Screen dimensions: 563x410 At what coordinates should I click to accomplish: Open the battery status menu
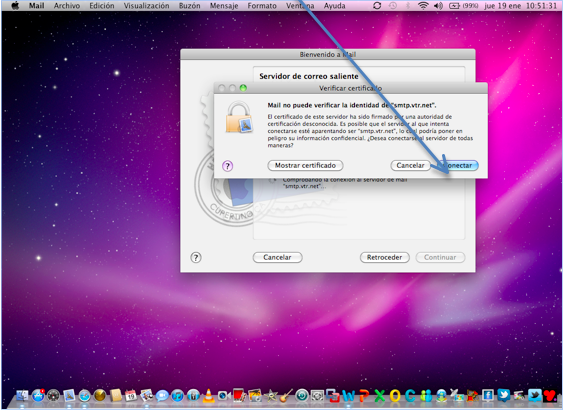(x=465, y=6)
